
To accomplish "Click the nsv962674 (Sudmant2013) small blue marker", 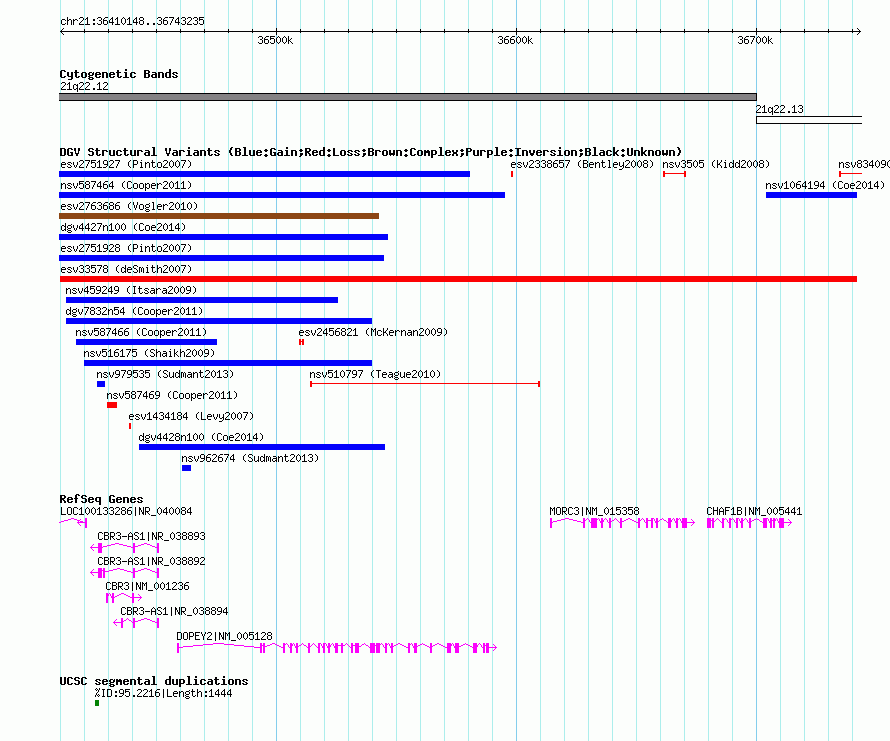I will [186, 468].
